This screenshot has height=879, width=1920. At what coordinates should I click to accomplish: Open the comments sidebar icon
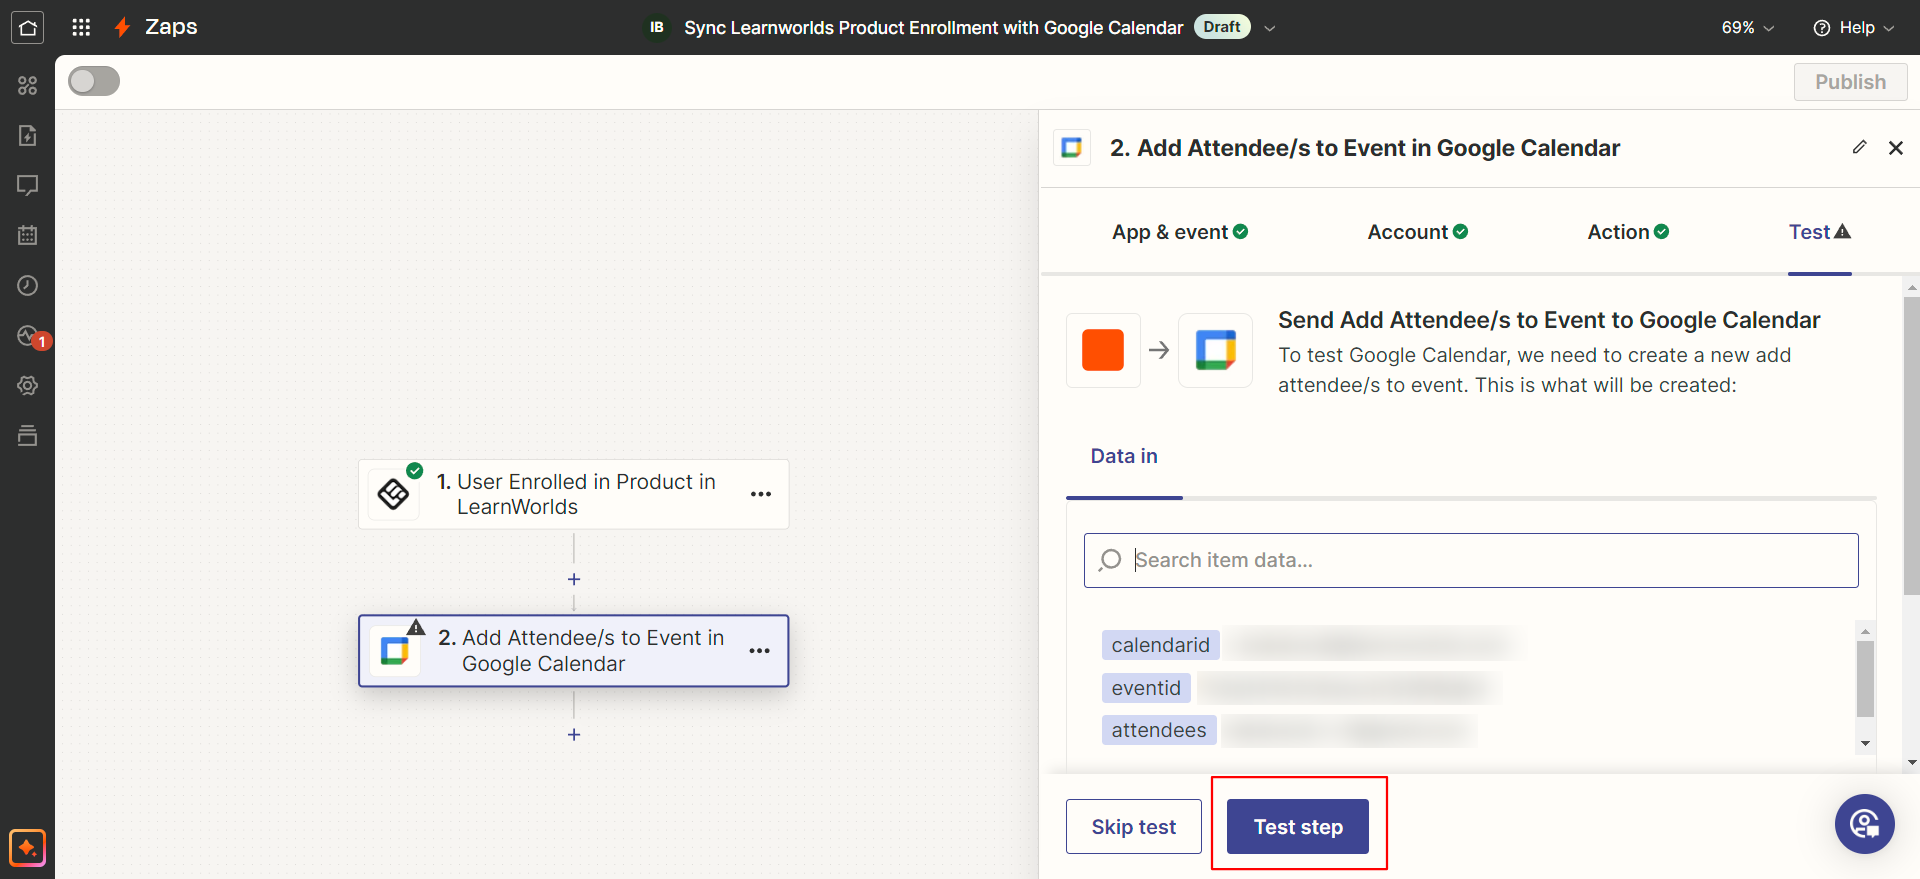tap(27, 185)
